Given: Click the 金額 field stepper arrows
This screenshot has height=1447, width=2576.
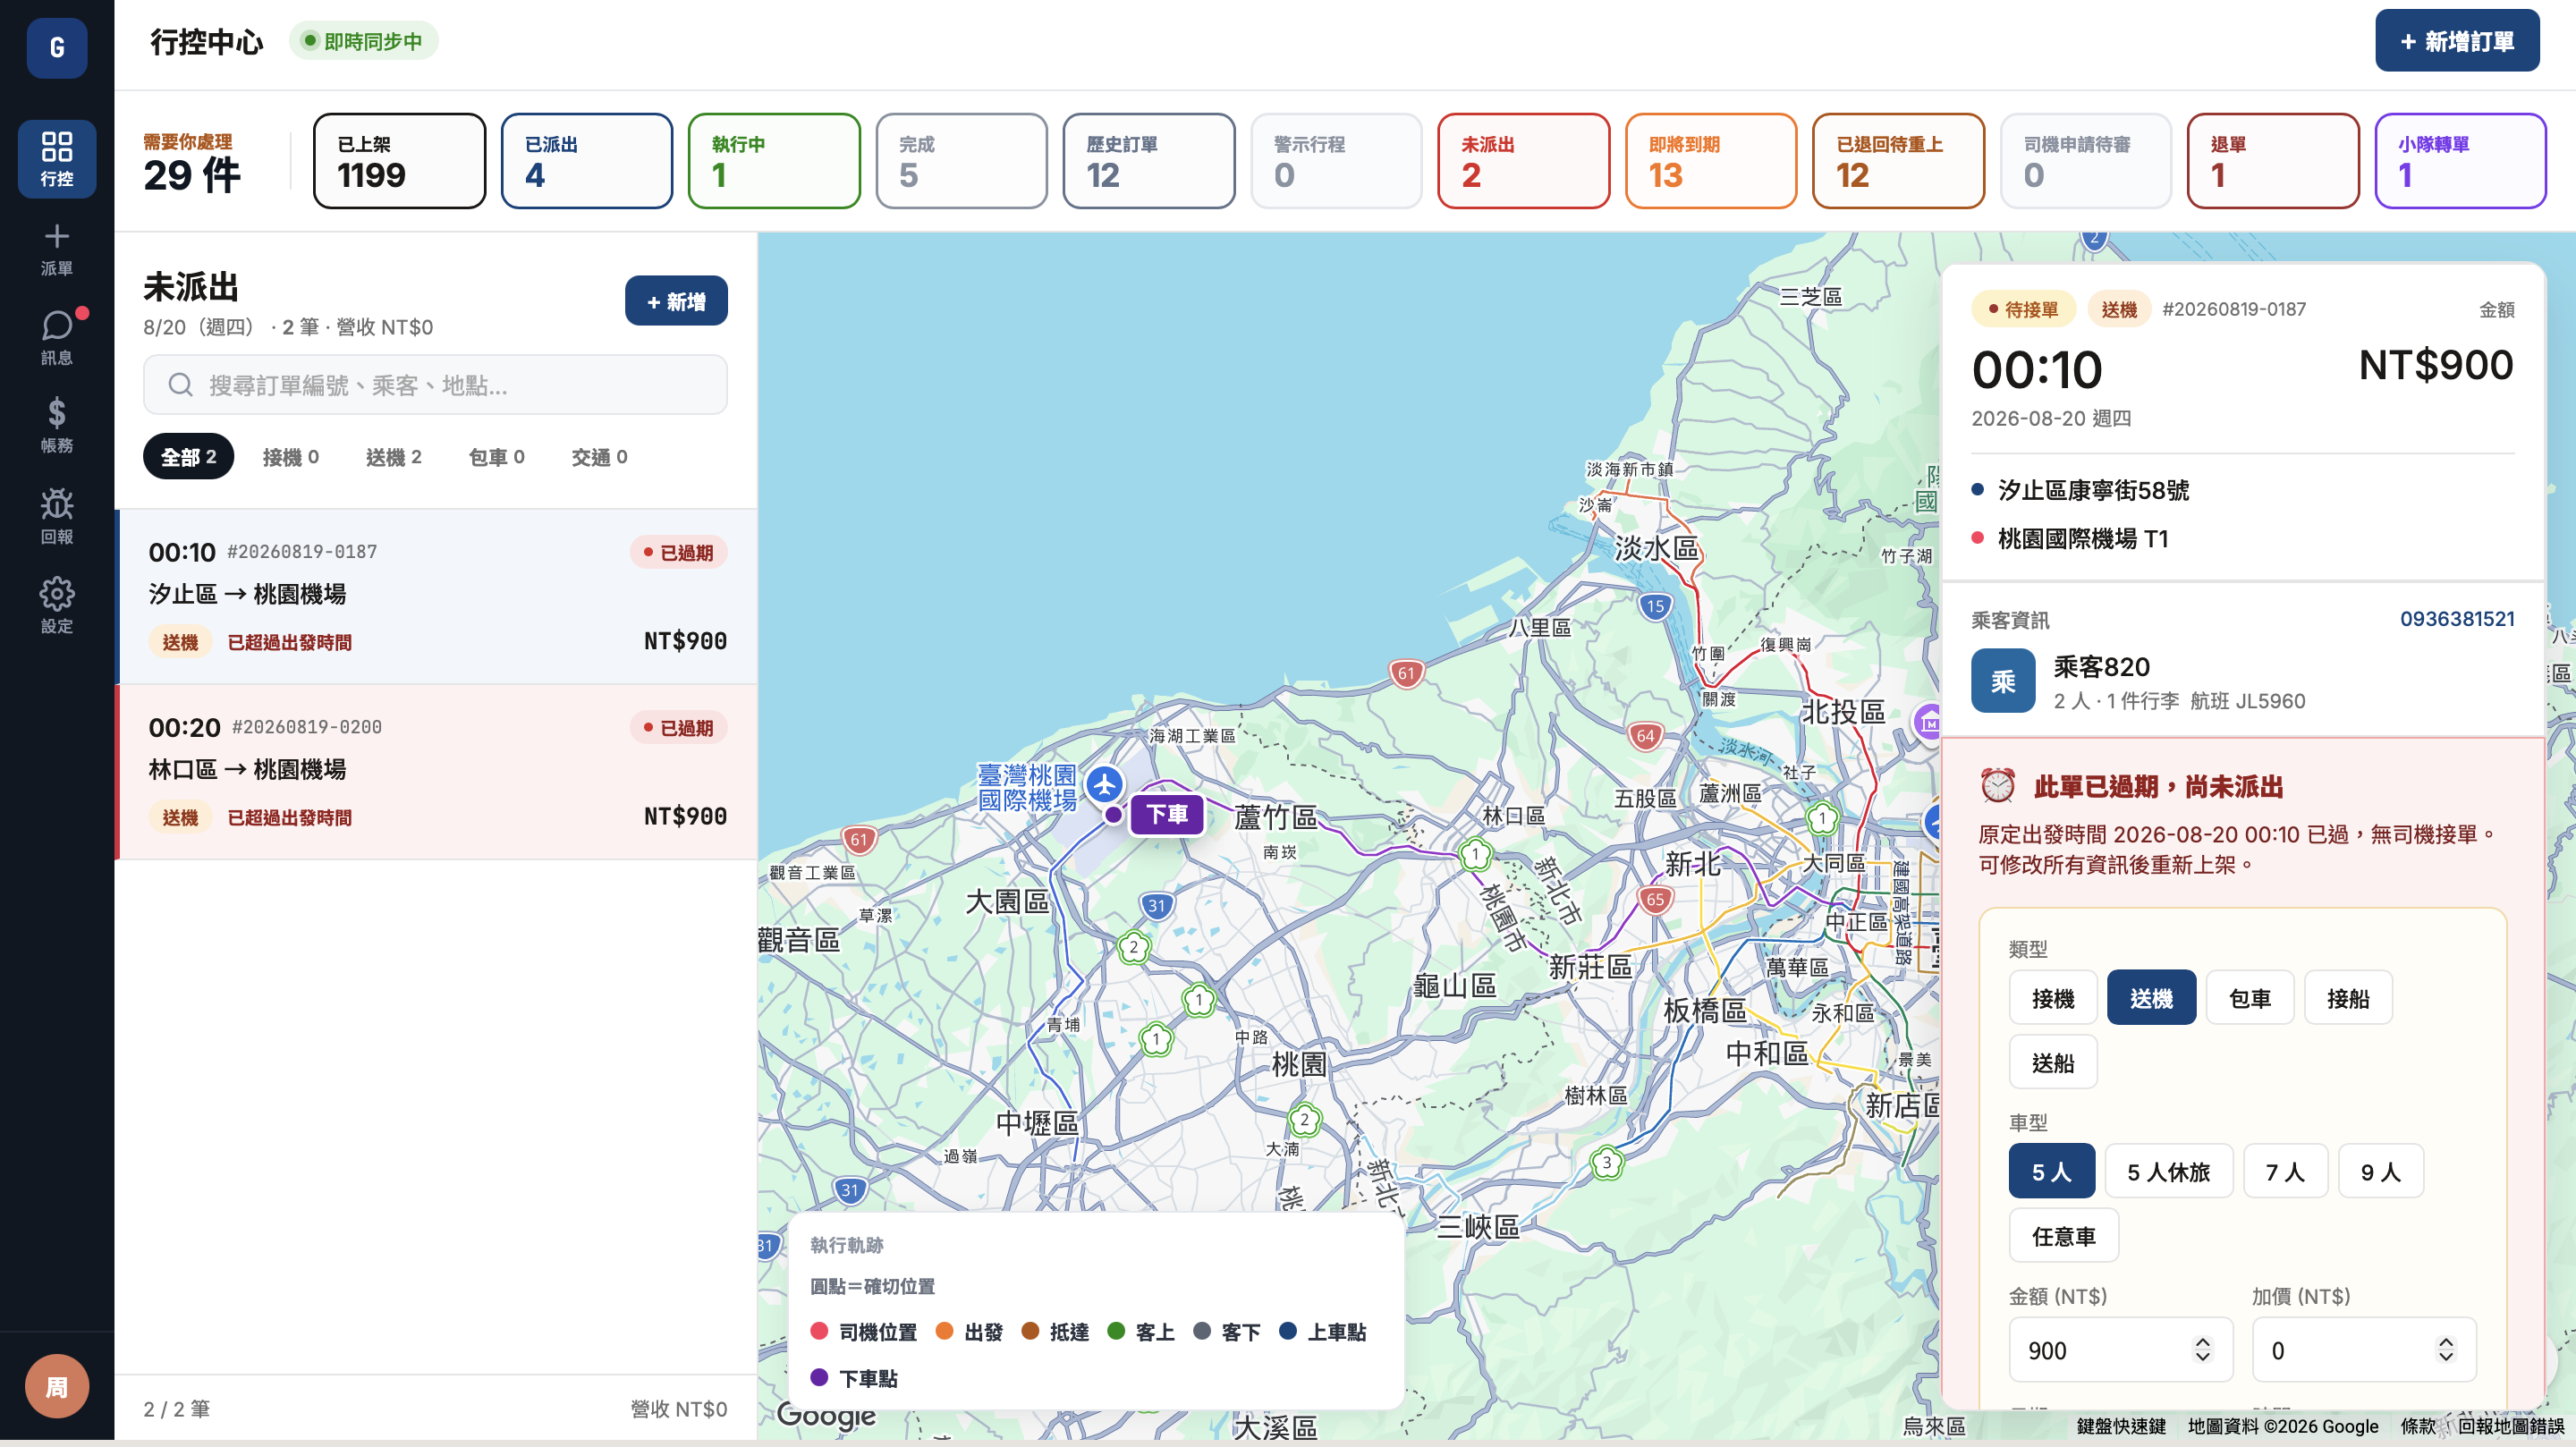Looking at the screenshot, I should point(2202,1350).
